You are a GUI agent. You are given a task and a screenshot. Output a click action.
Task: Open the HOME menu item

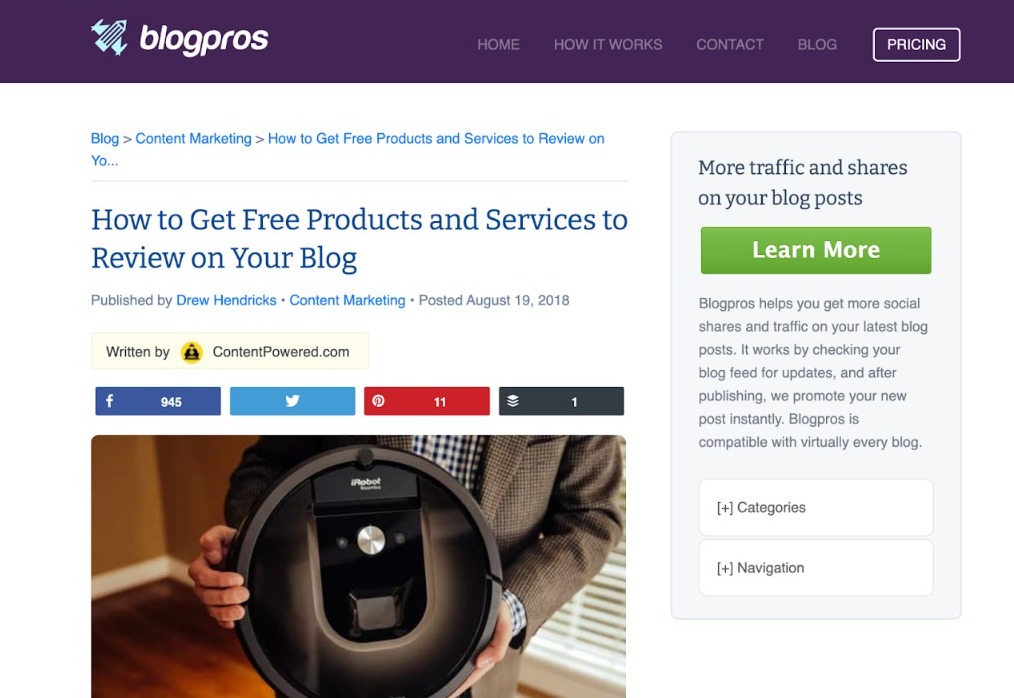(499, 45)
